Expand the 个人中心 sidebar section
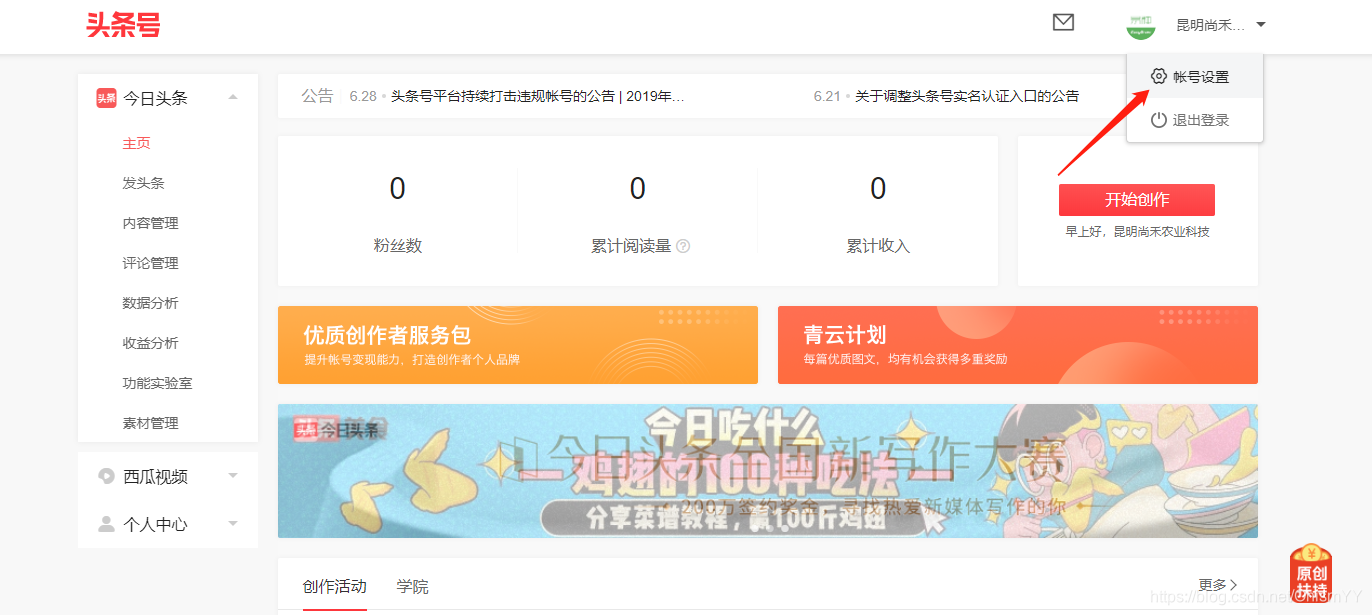The width and height of the screenshot is (1372, 615). coord(233,524)
